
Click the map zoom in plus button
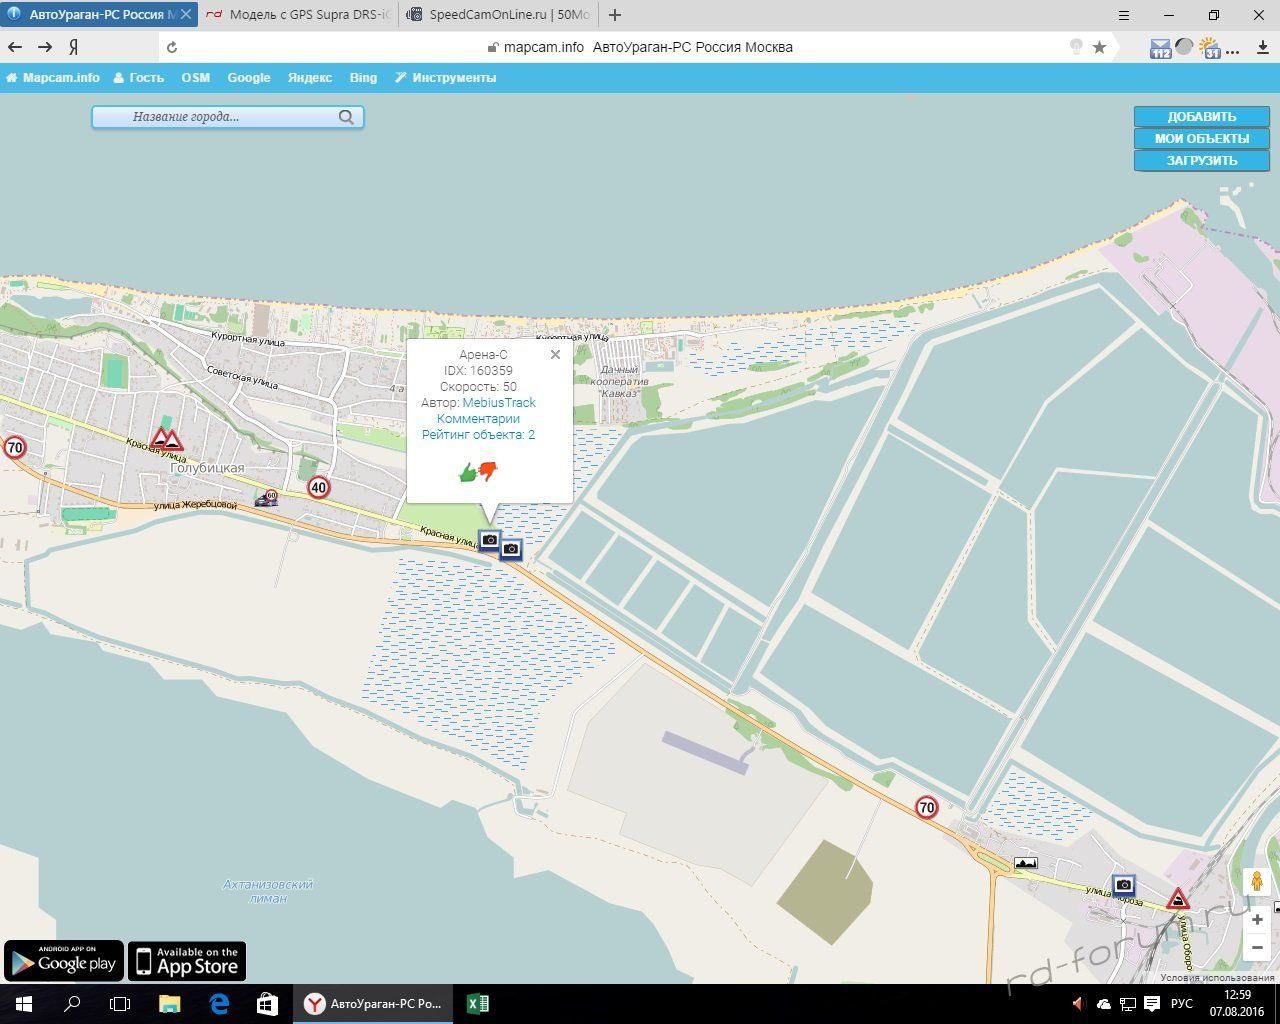click(x=1257, y=920)
